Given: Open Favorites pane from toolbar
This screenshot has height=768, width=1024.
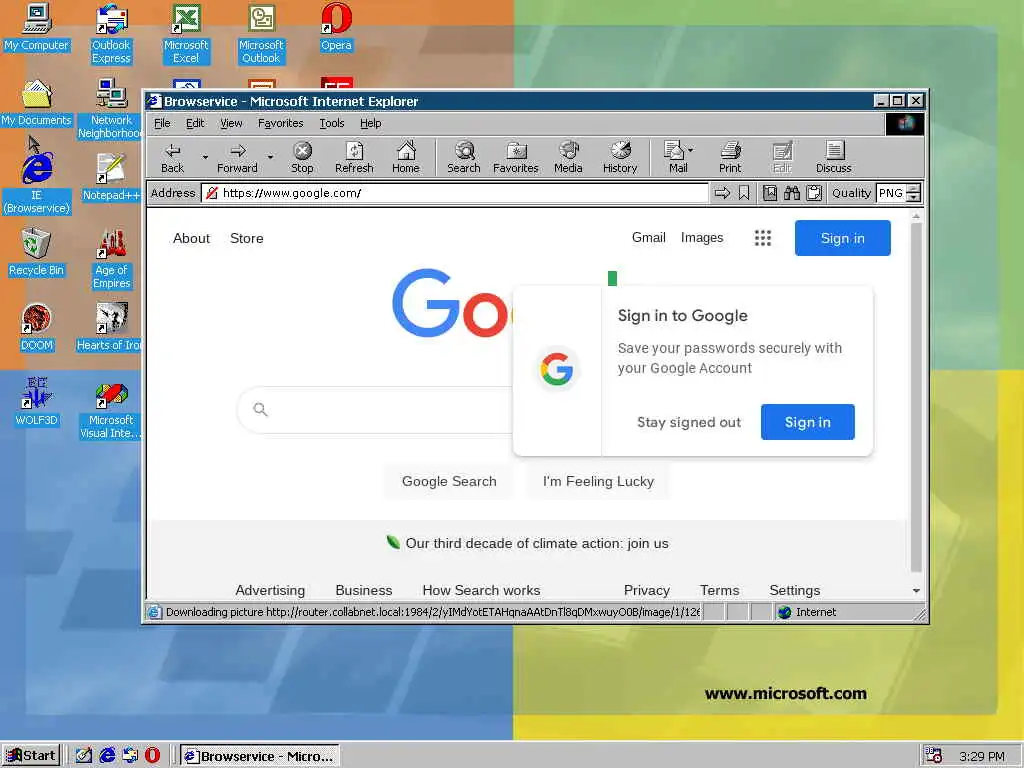Looking at the screenshot, I should tap(516, 157).
